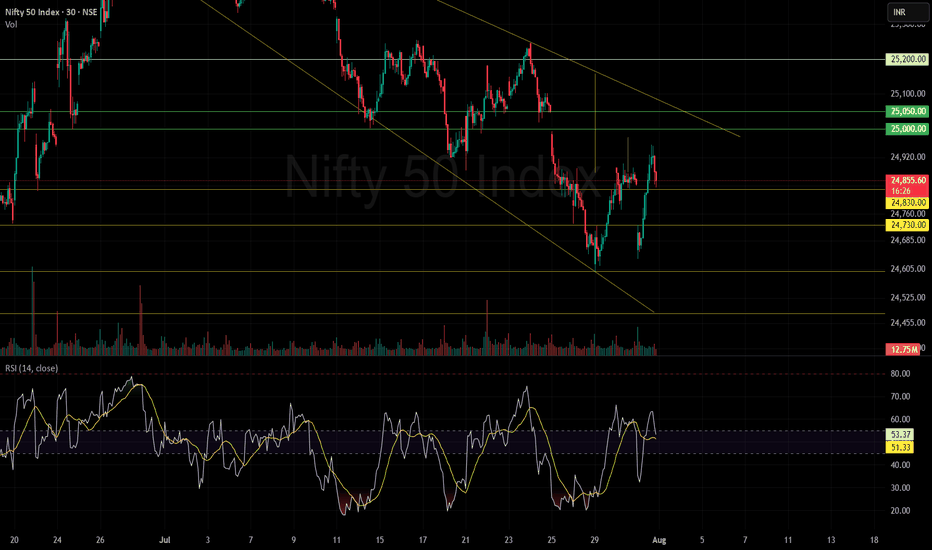Click the Jul label on the date axis

tap(165, 540)
